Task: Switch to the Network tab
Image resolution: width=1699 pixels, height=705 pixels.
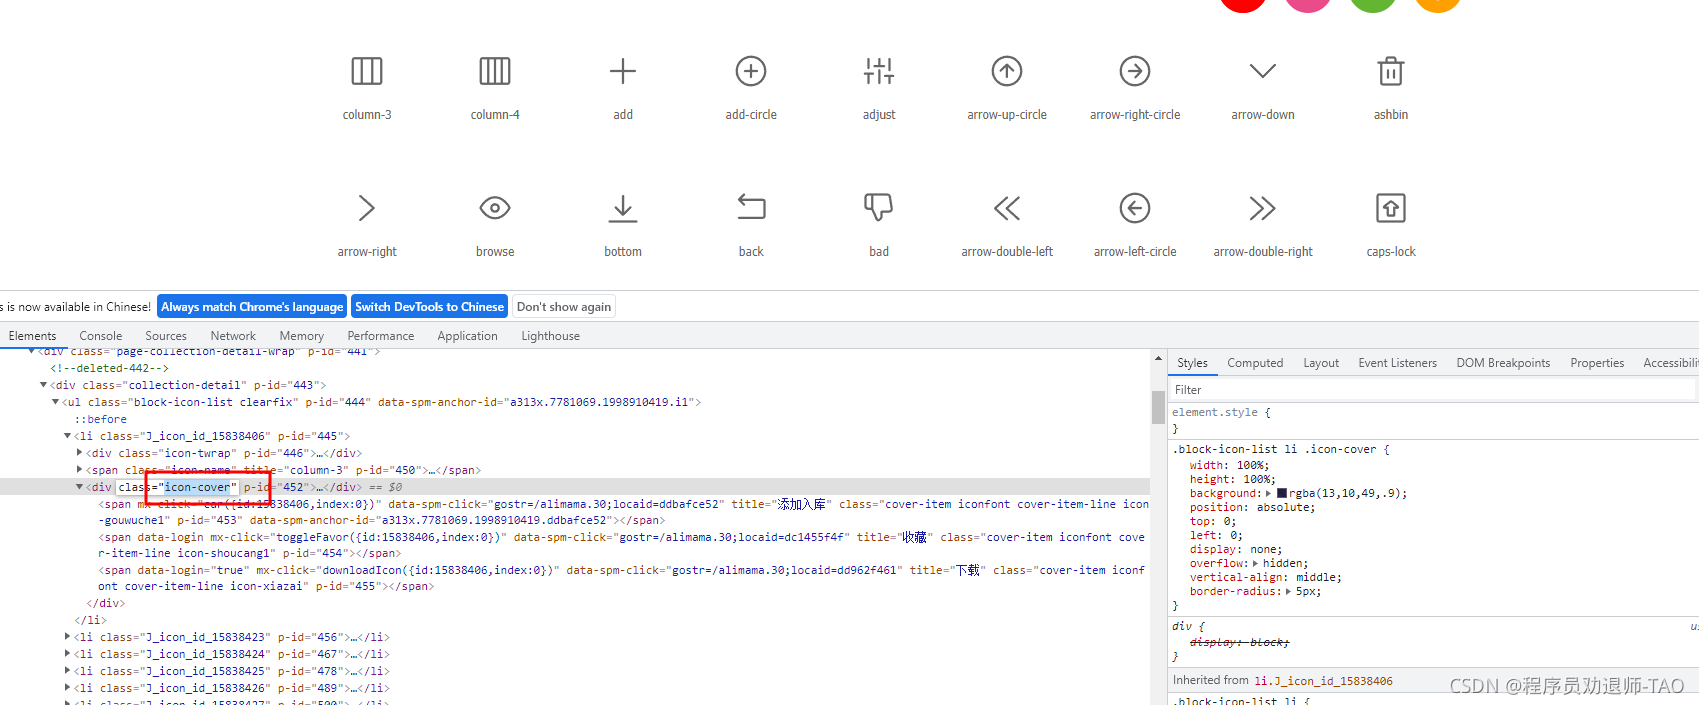Action: 233,336
